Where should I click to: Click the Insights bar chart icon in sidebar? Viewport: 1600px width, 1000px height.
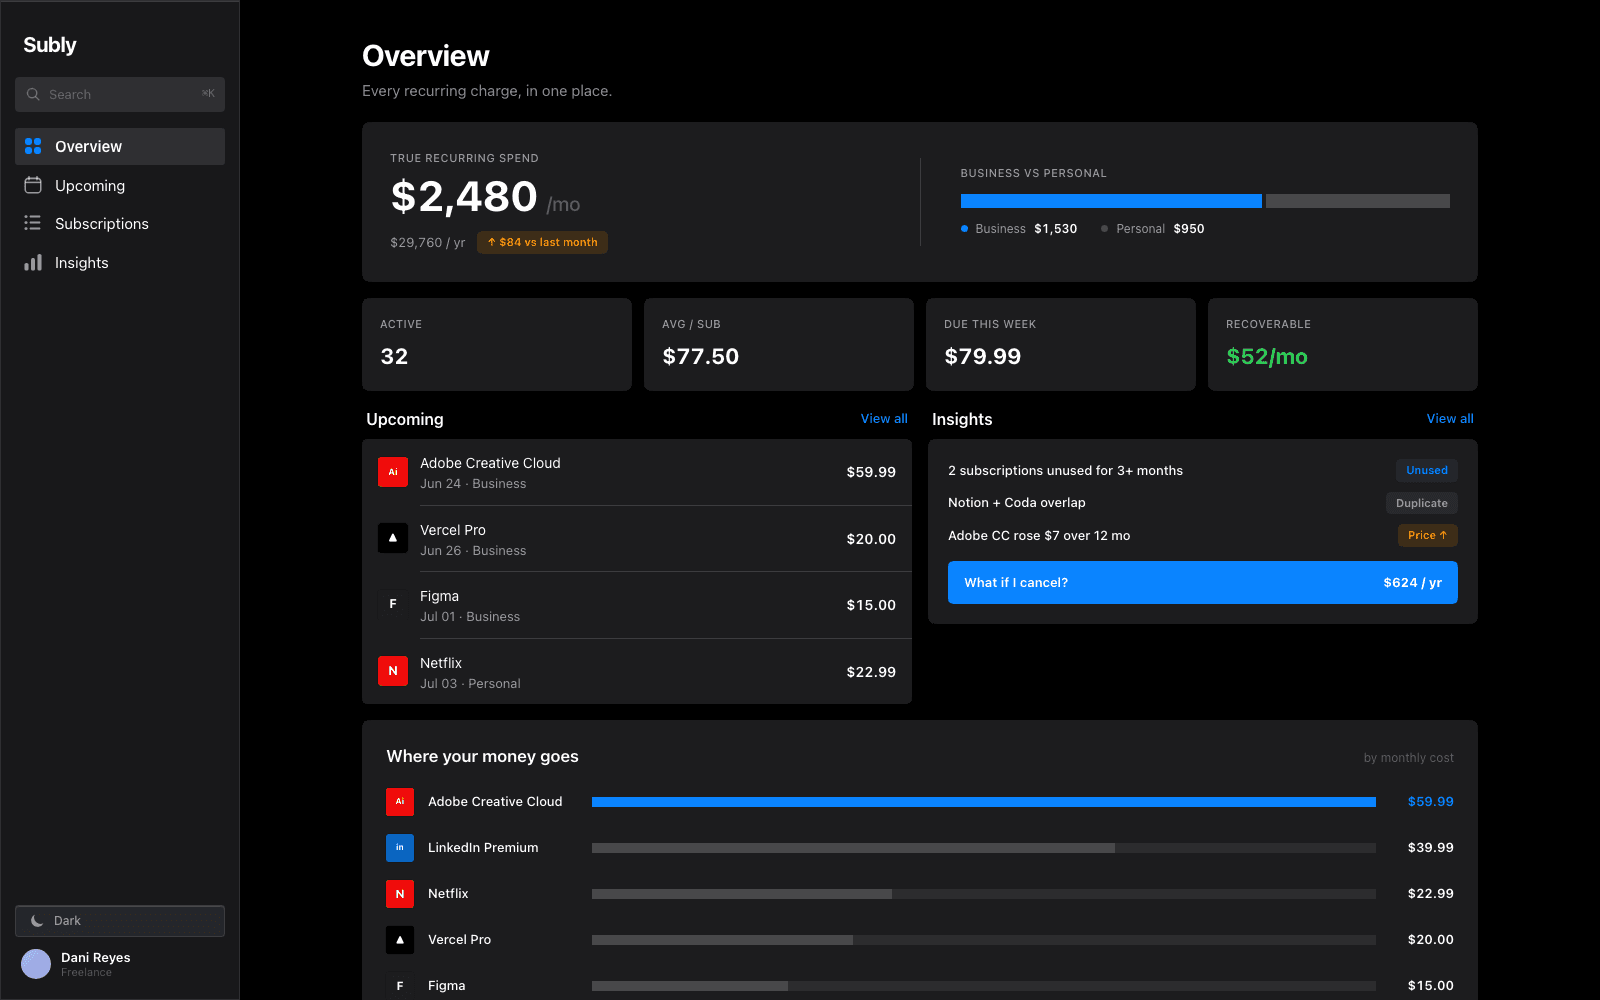pos(33,262)
